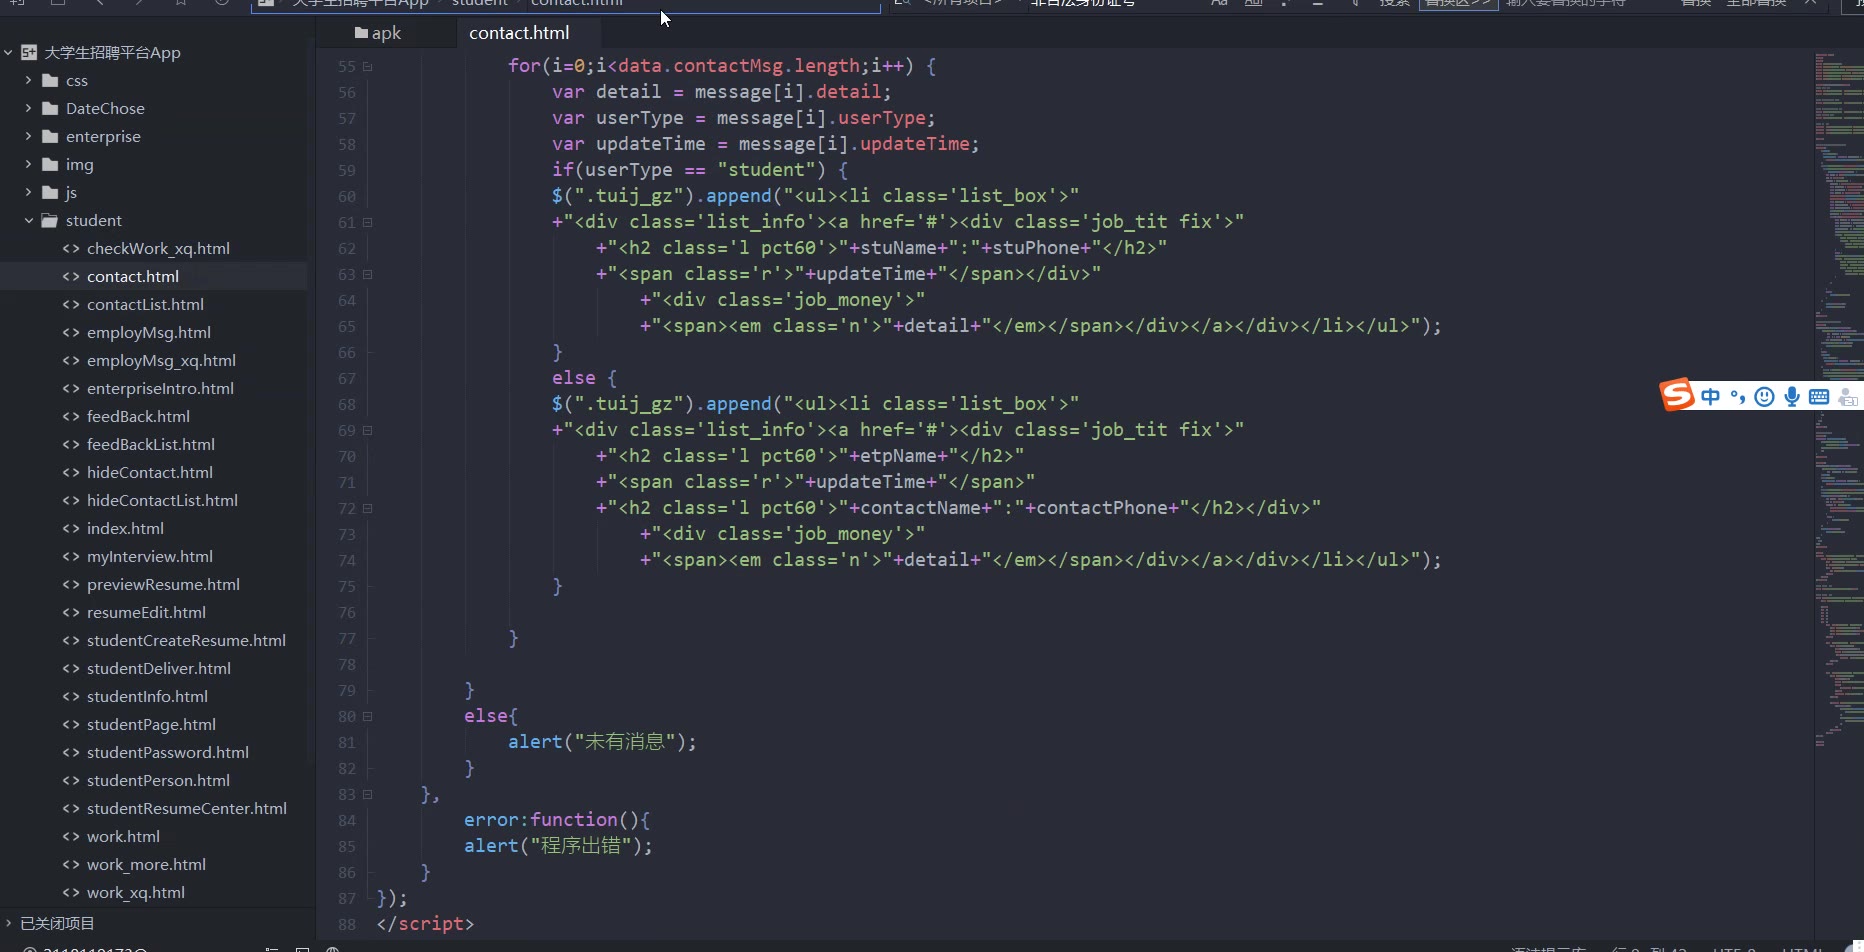Click the Sogou voice input microphone
Viewport: 1864px width, 952px height.
click(x=1792, y=397)
